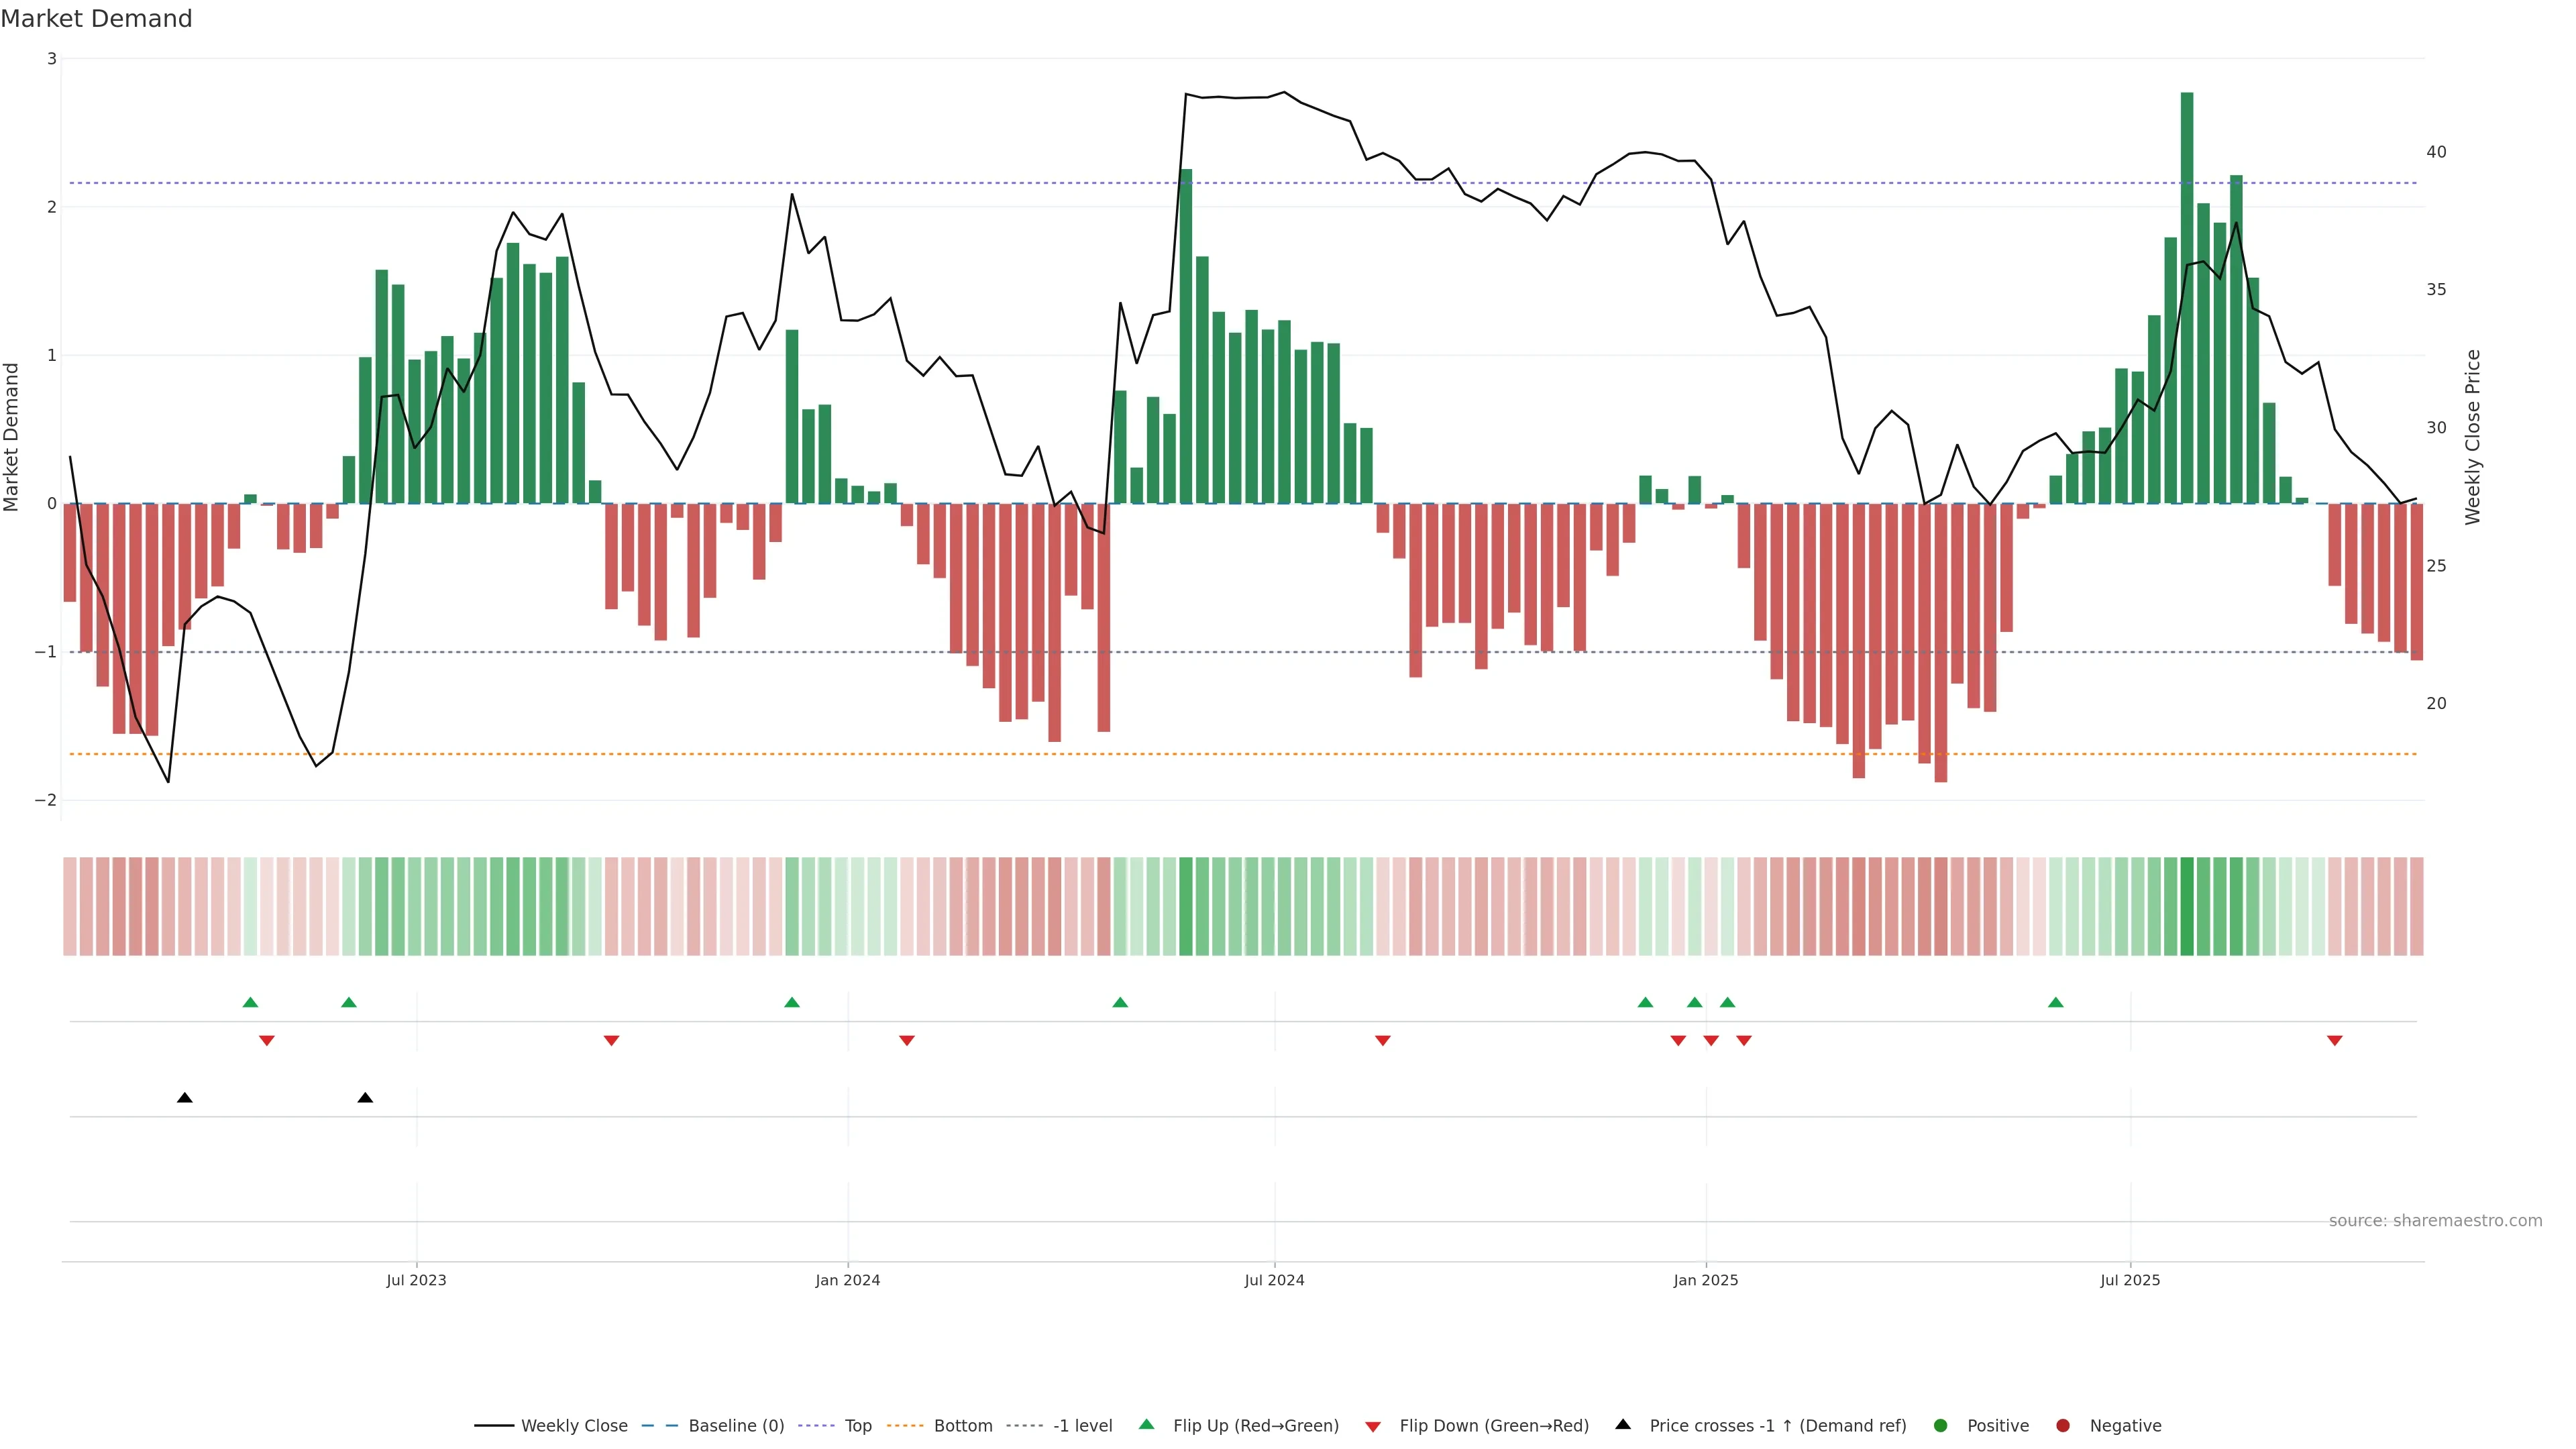
Task: Click the Jul 2024 x-axis label
Action: point(1274,1280)
